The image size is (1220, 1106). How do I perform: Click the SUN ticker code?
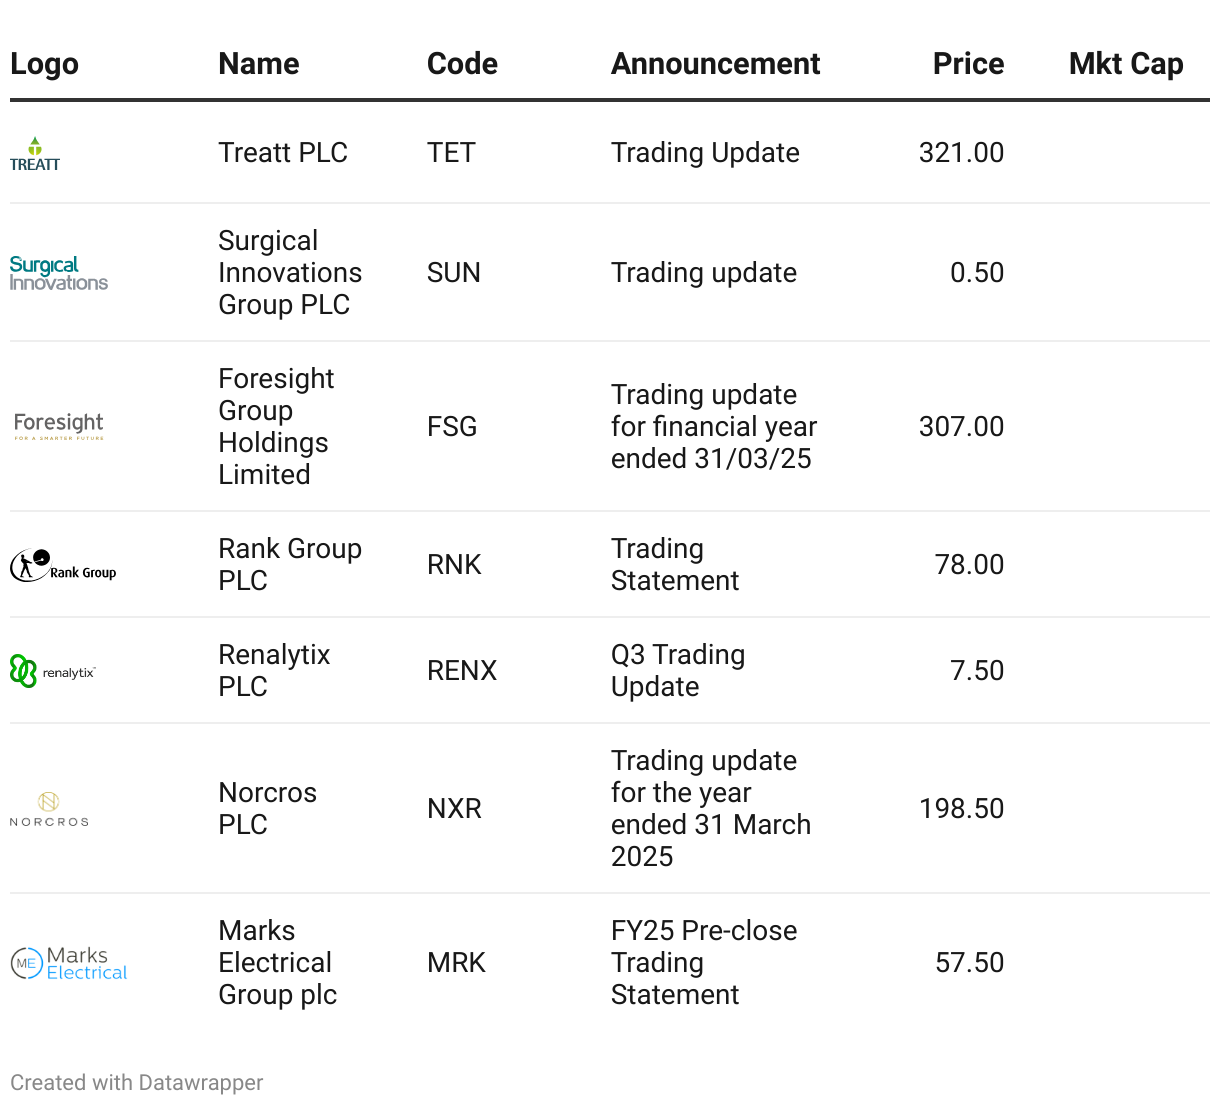[x=454, y=273]
